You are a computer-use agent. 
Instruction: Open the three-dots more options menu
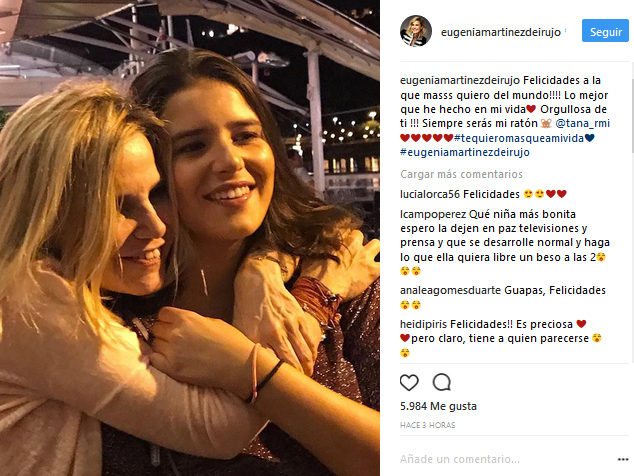coord(623,459)
